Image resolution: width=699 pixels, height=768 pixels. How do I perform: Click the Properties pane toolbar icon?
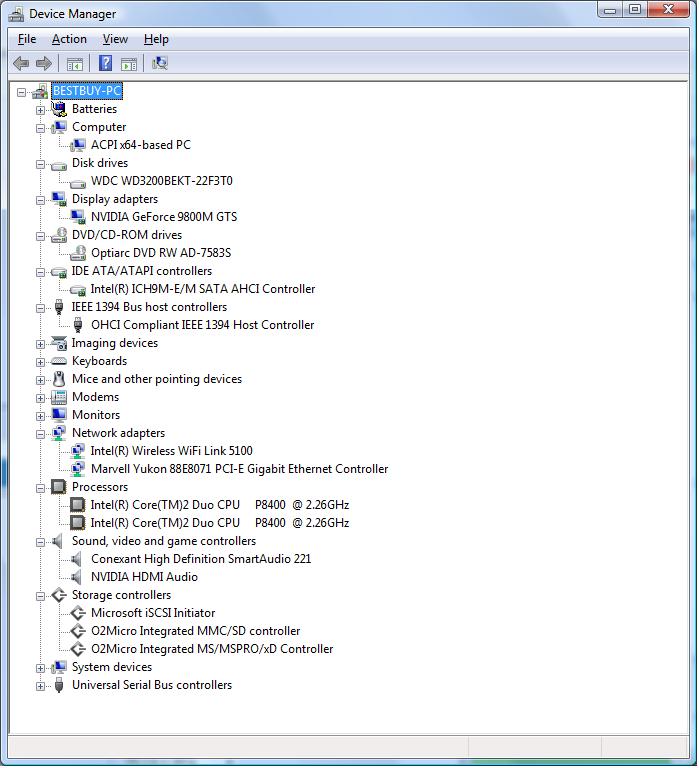tap(129, 64)
